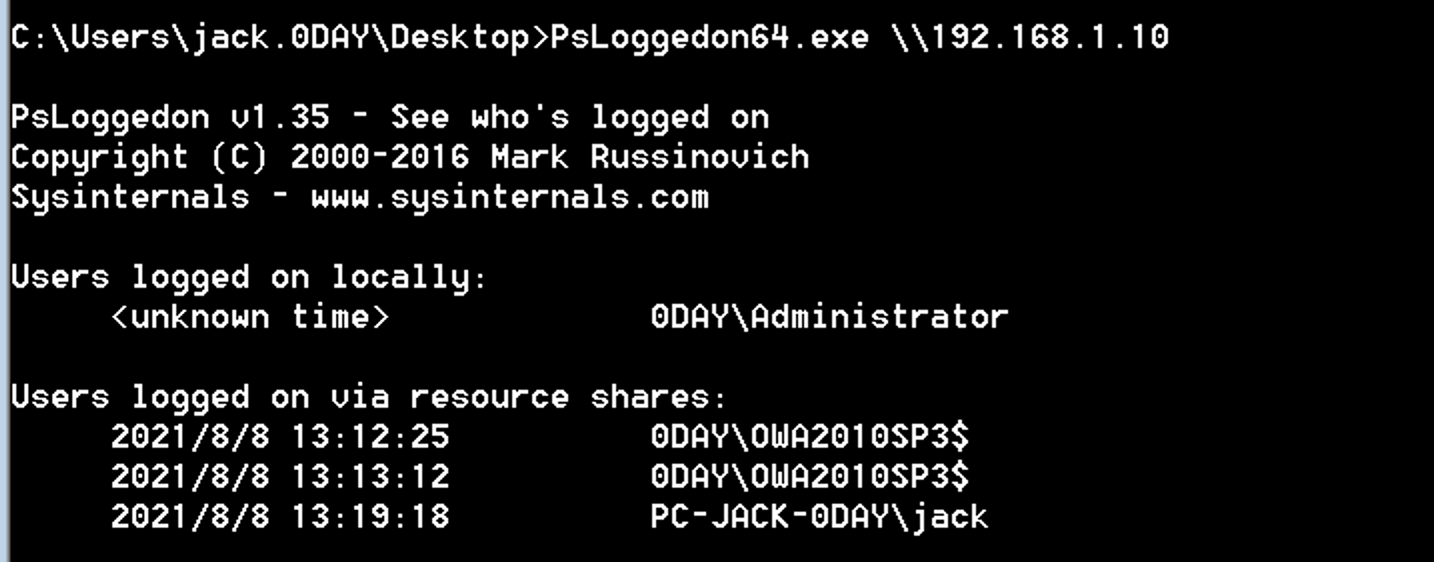Click the "See who's logged on" description
1434x562 pixels.
pos(580,117)
